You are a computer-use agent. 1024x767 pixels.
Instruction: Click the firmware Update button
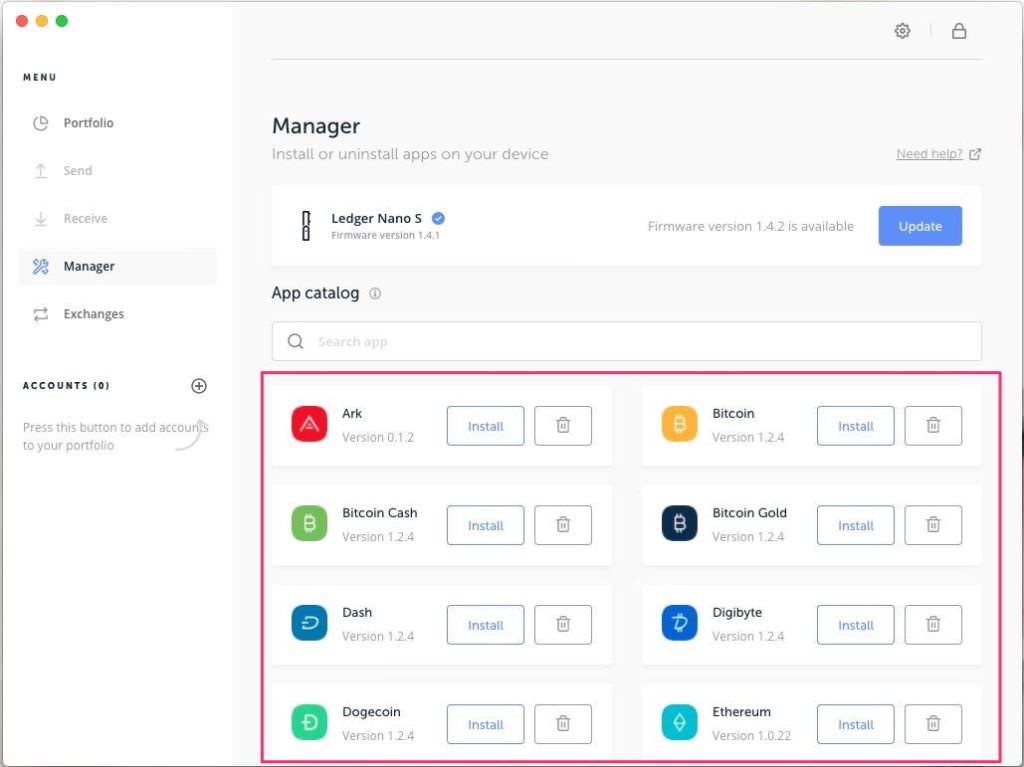(920, 226)
